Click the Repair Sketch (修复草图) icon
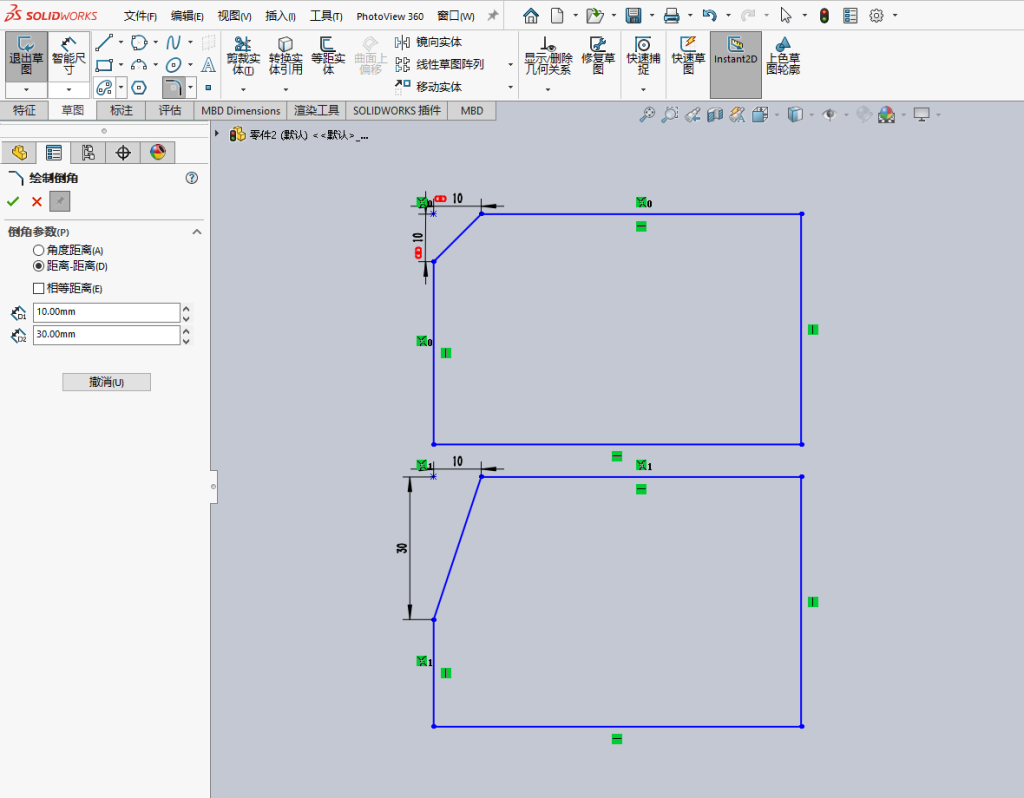The width and height of the screenshot is (1024, 798). click(x=598, y=56)
